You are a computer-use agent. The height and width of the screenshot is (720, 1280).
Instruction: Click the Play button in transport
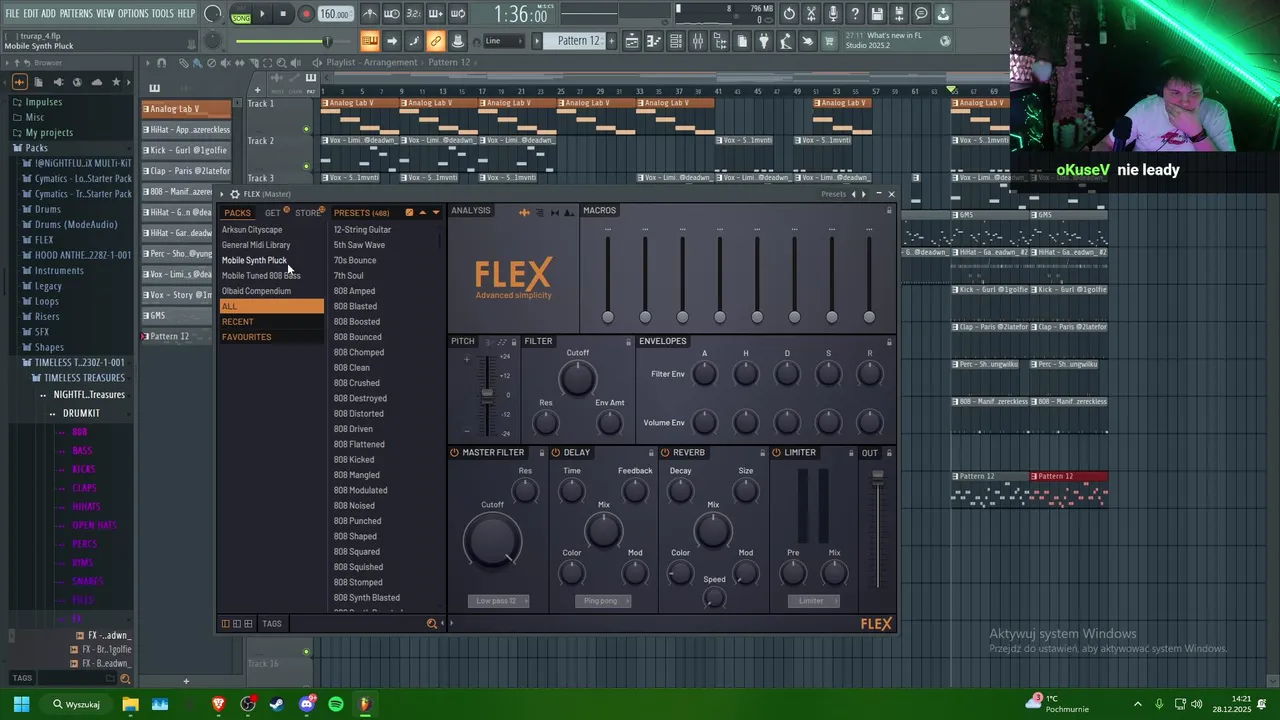pyautogui.click(x=262, y=14)
